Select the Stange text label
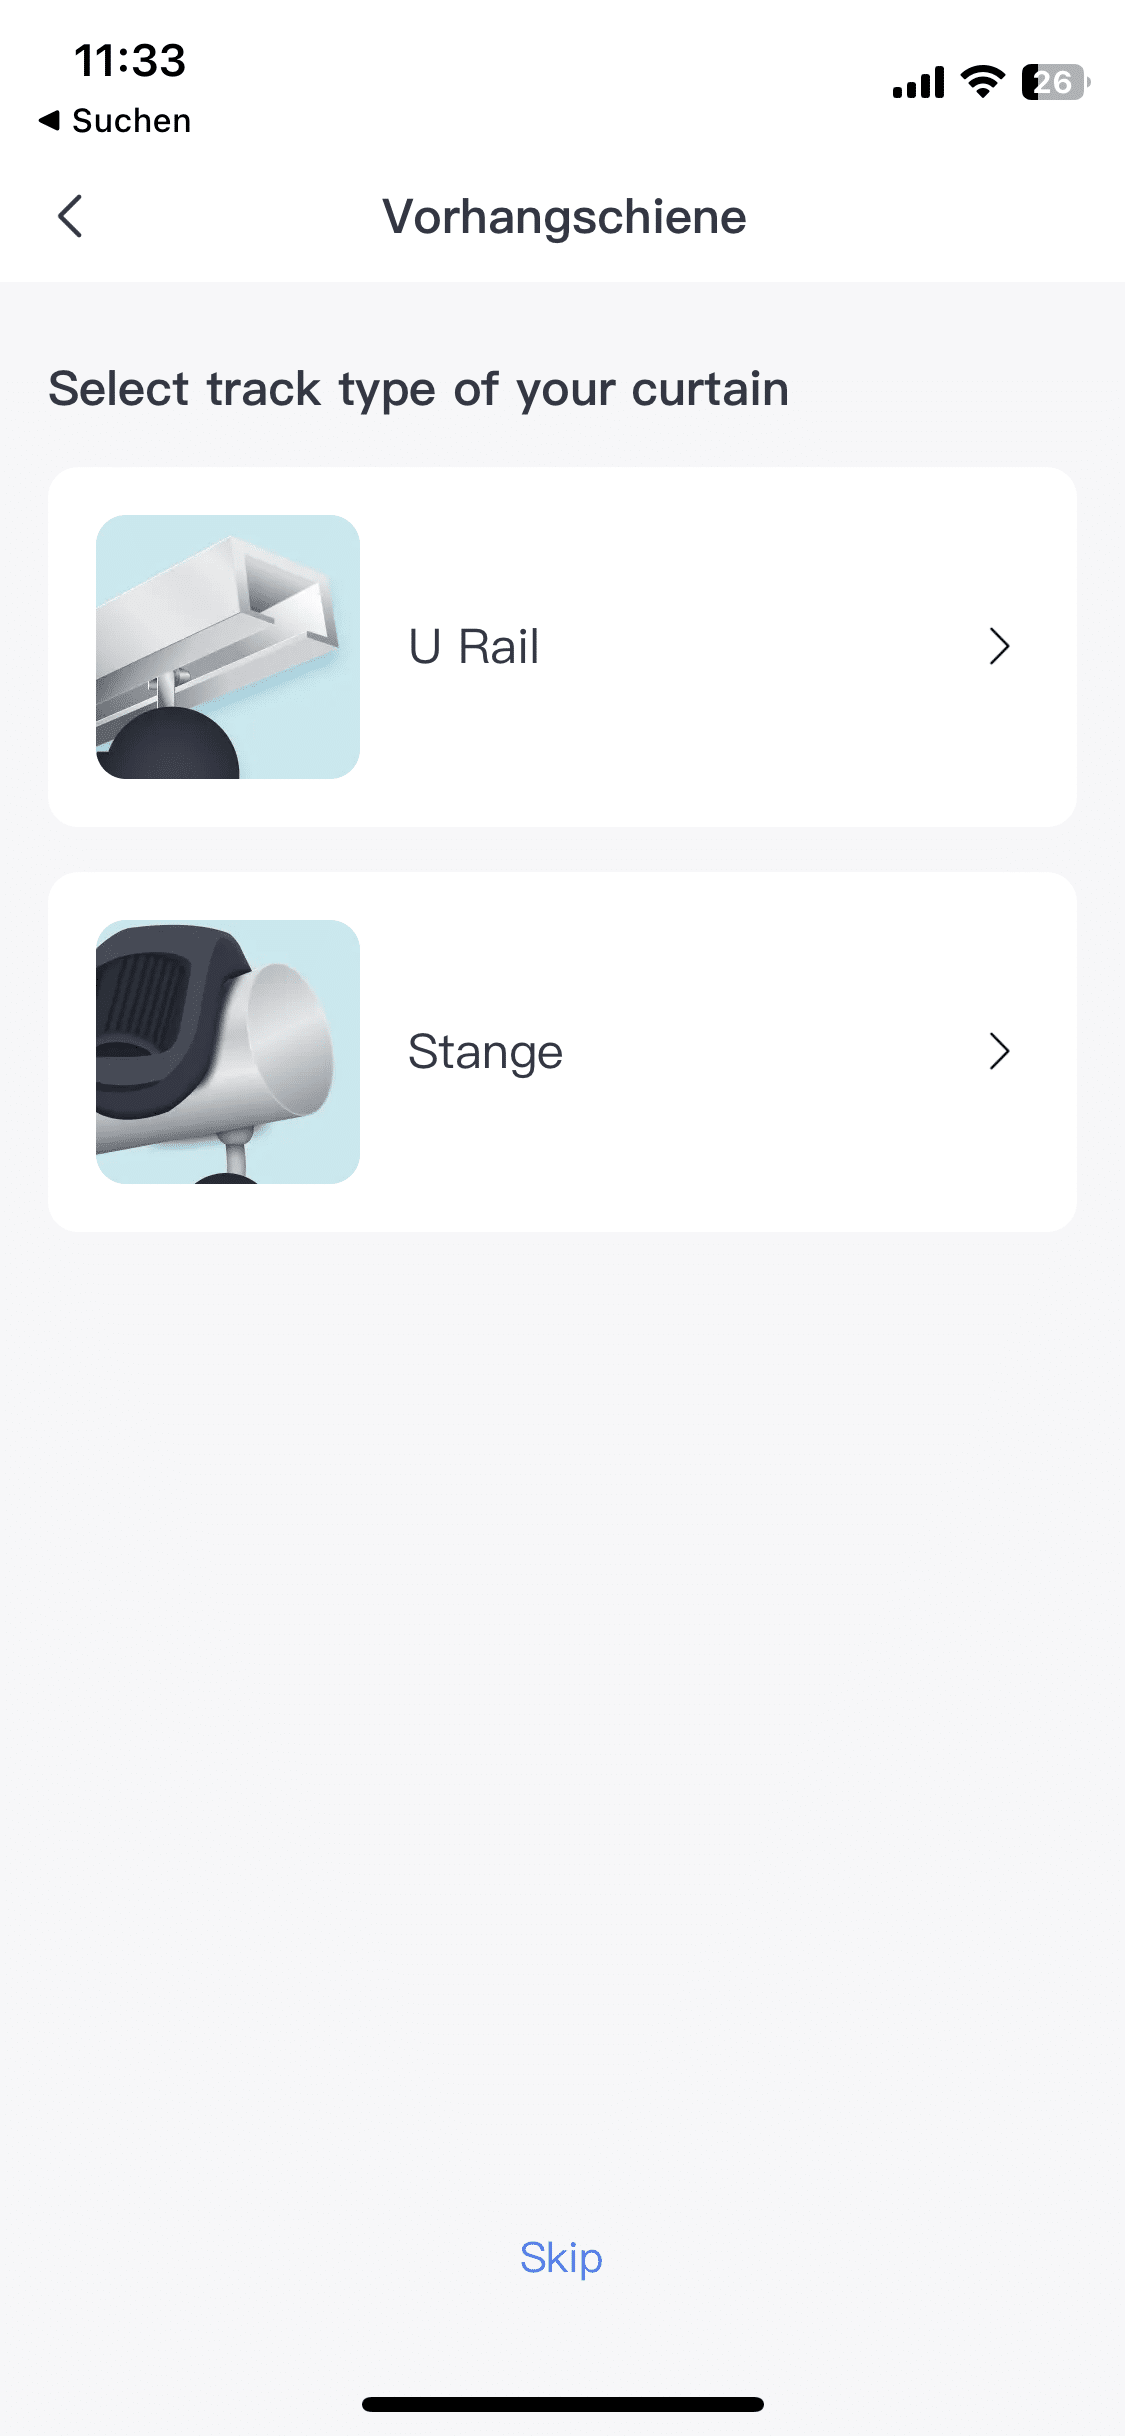Screen dimensions: 1125x2436 pyautogui.click(x=485, y=1052)
